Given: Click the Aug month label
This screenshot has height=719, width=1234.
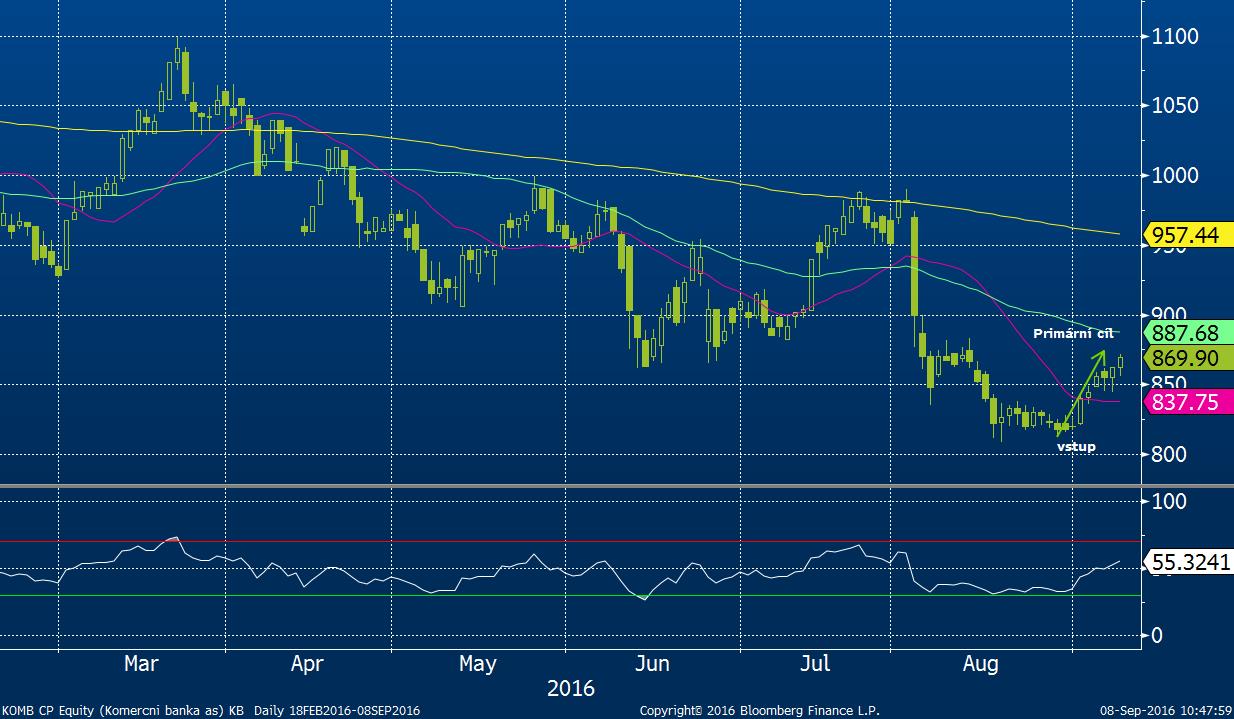Looking at the screenshot, I should (x=981, y=663).
